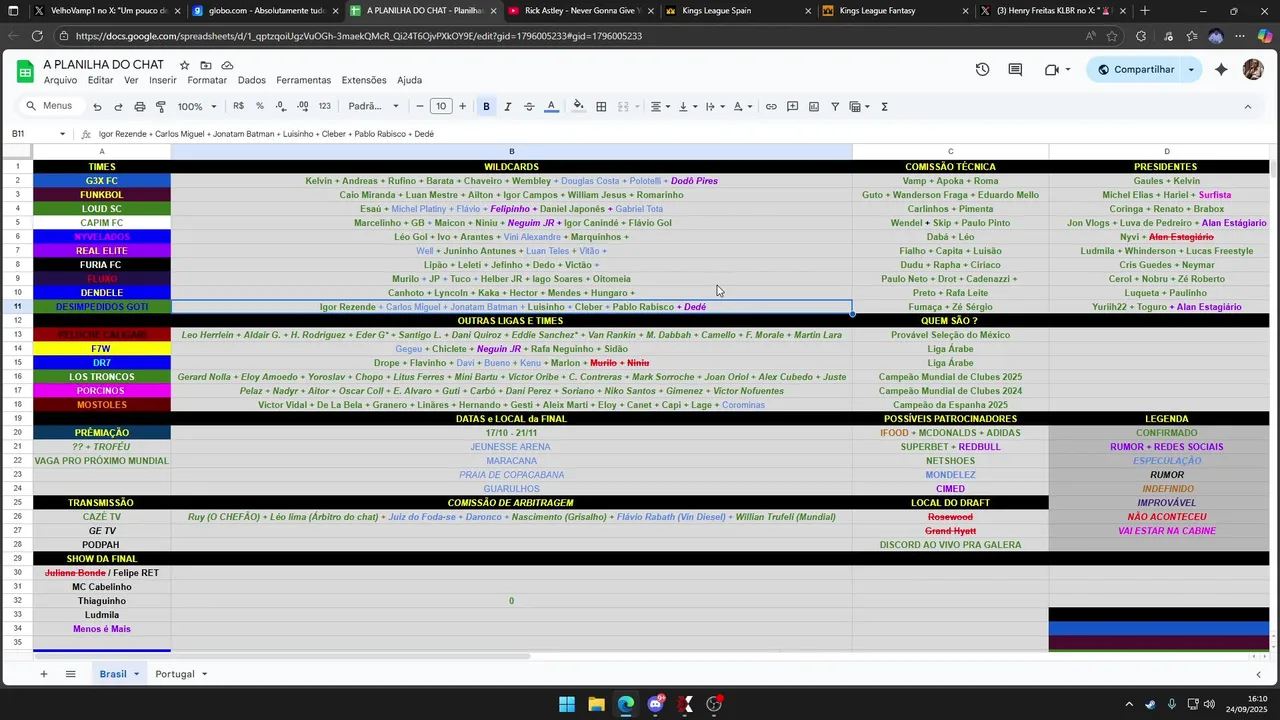Open the Inserir menu
Image resolution: width=1280 pixels, height=720 pixels.
point(163,80)
